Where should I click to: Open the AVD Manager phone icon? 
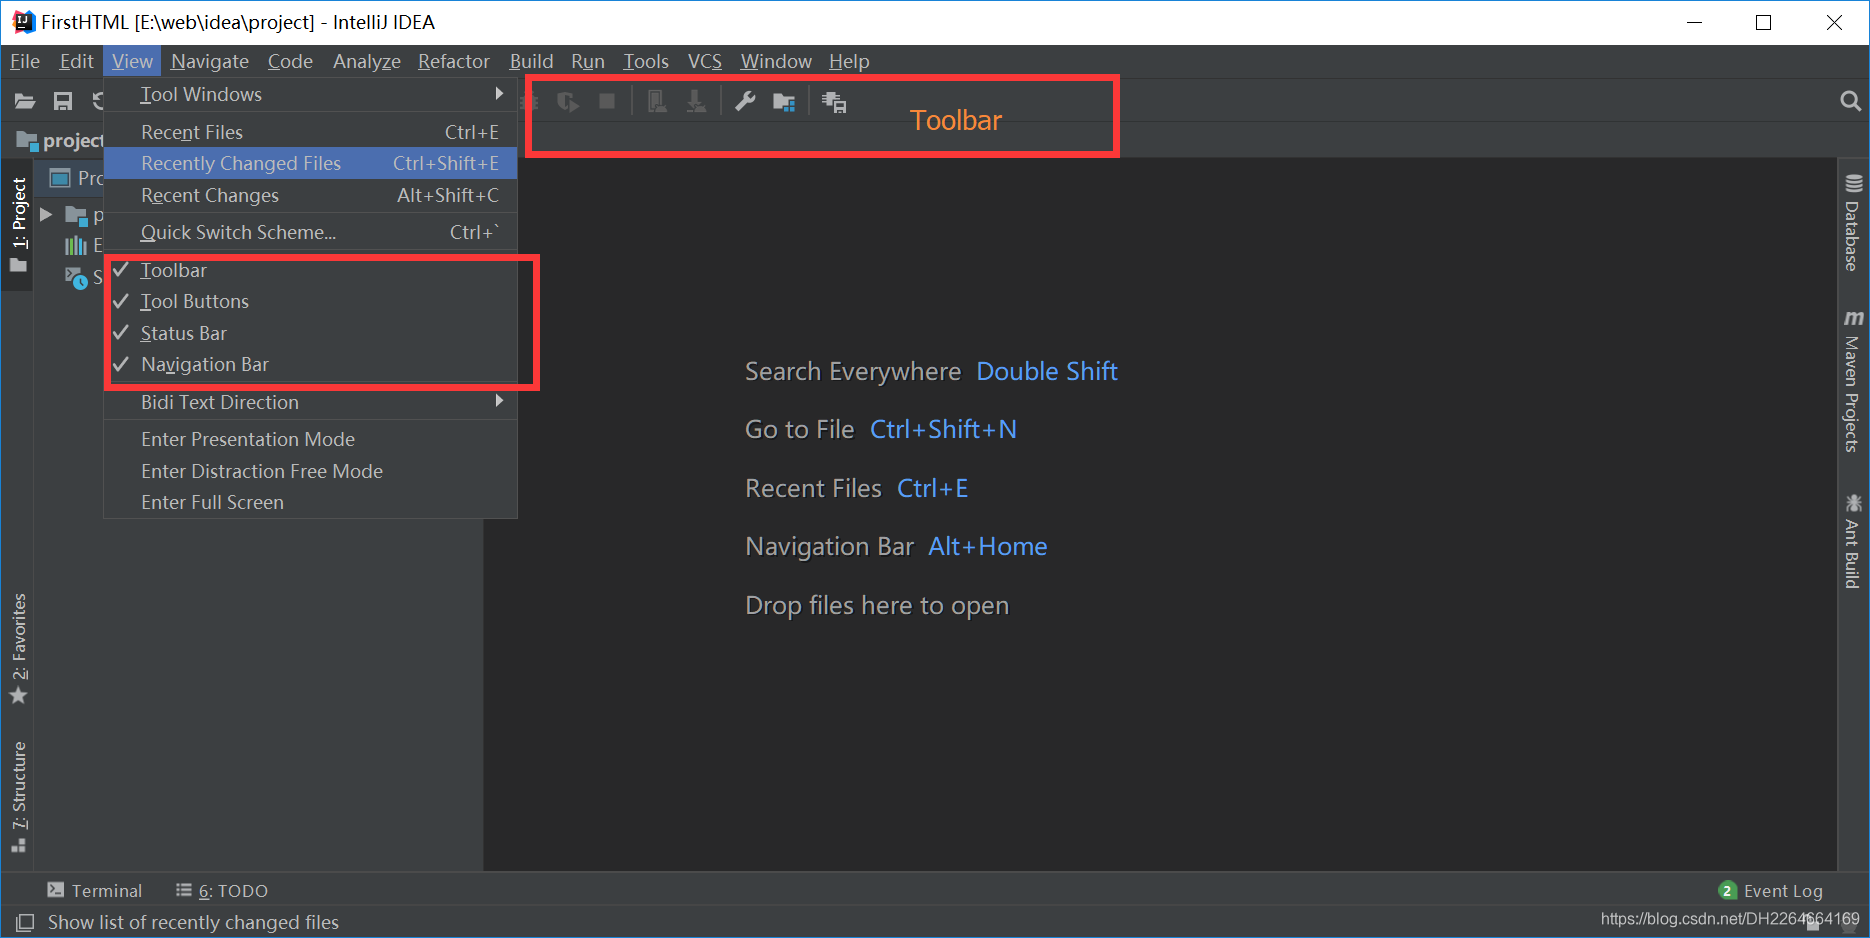click(657, 101)
